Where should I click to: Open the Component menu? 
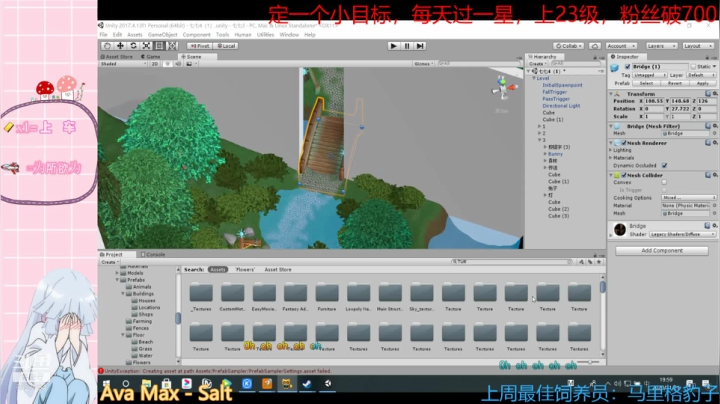[197, 34]
